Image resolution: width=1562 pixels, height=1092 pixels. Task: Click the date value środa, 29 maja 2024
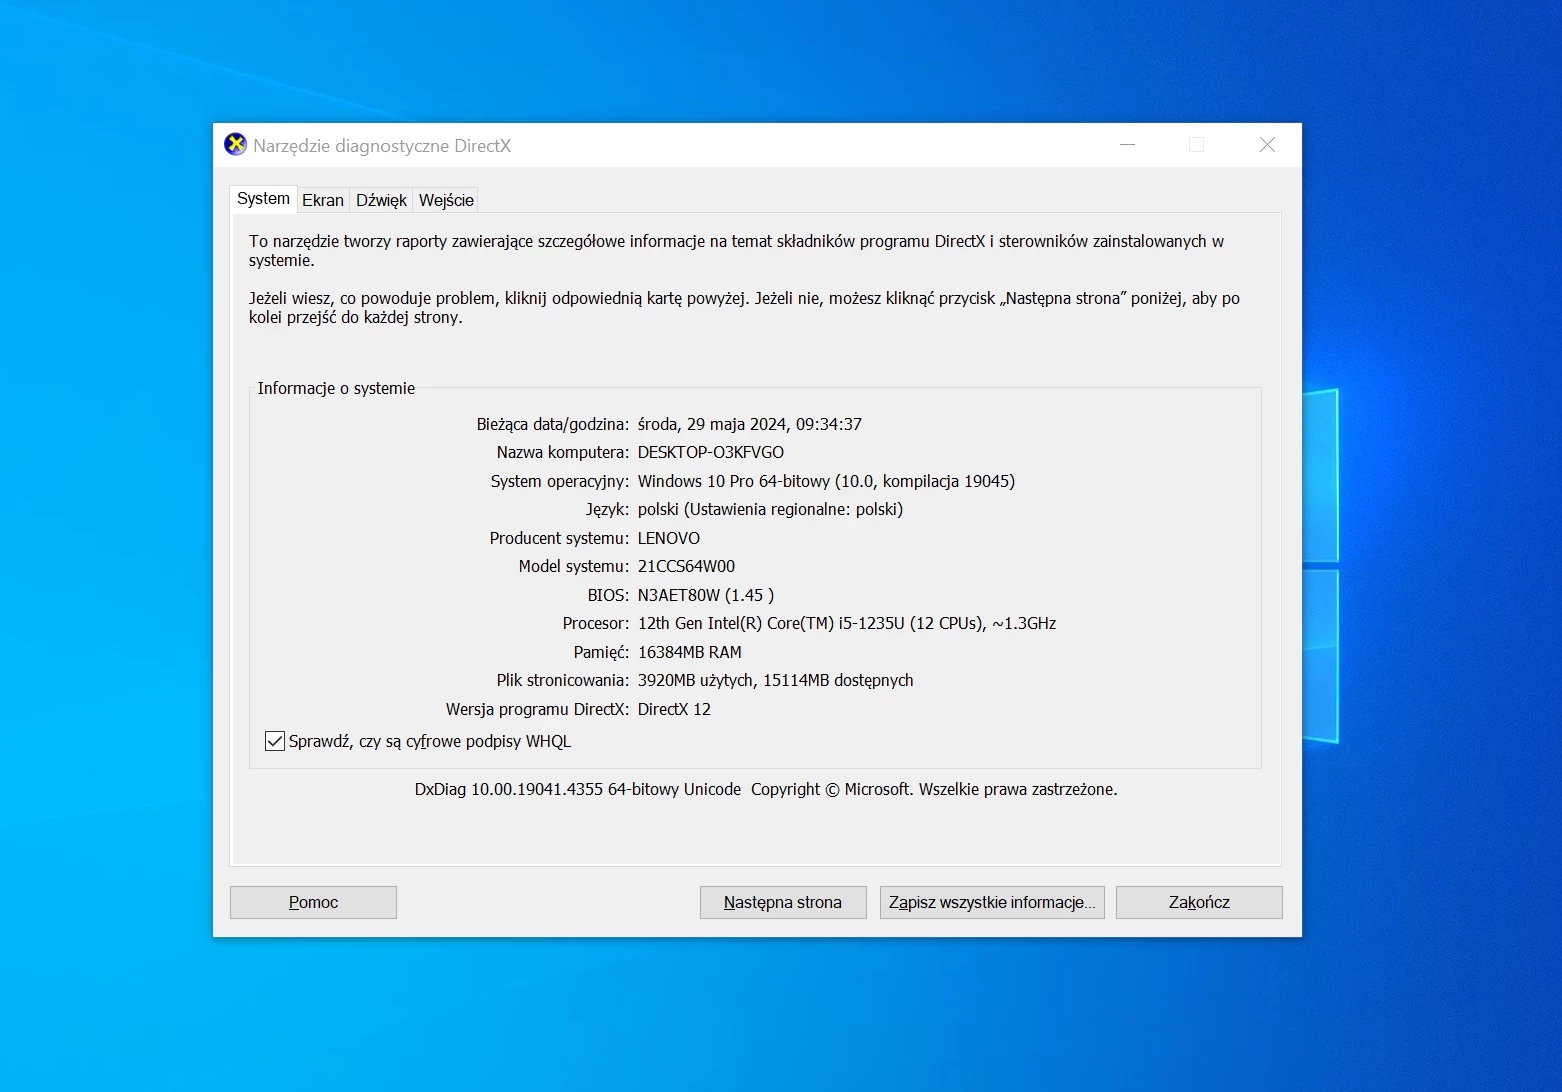750,424
